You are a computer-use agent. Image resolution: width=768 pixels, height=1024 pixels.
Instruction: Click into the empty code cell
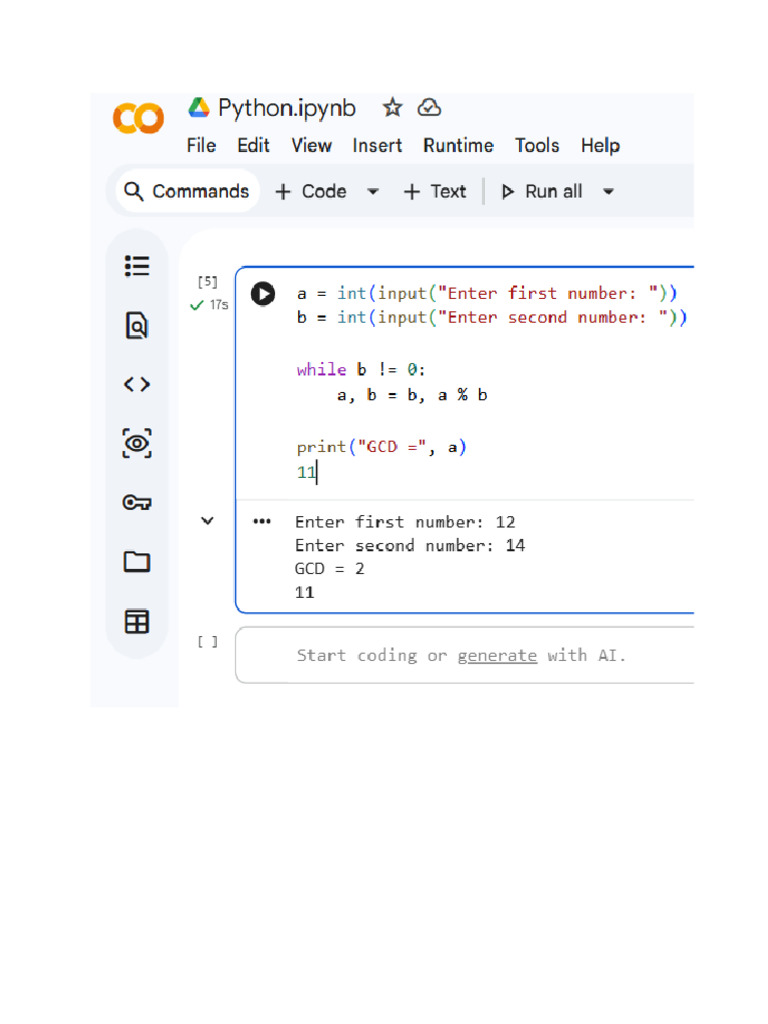point(464,656)
